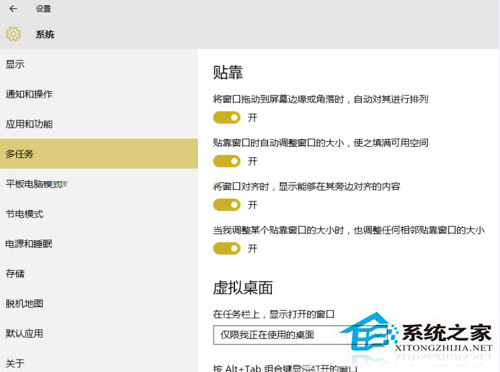Toggle resizing adjacent snapped windows together

[227, 248]
